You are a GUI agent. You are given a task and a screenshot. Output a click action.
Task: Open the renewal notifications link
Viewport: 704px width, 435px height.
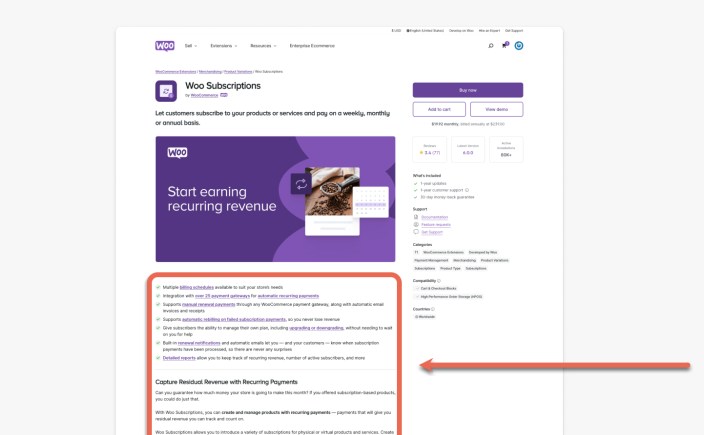click(199, 343)
